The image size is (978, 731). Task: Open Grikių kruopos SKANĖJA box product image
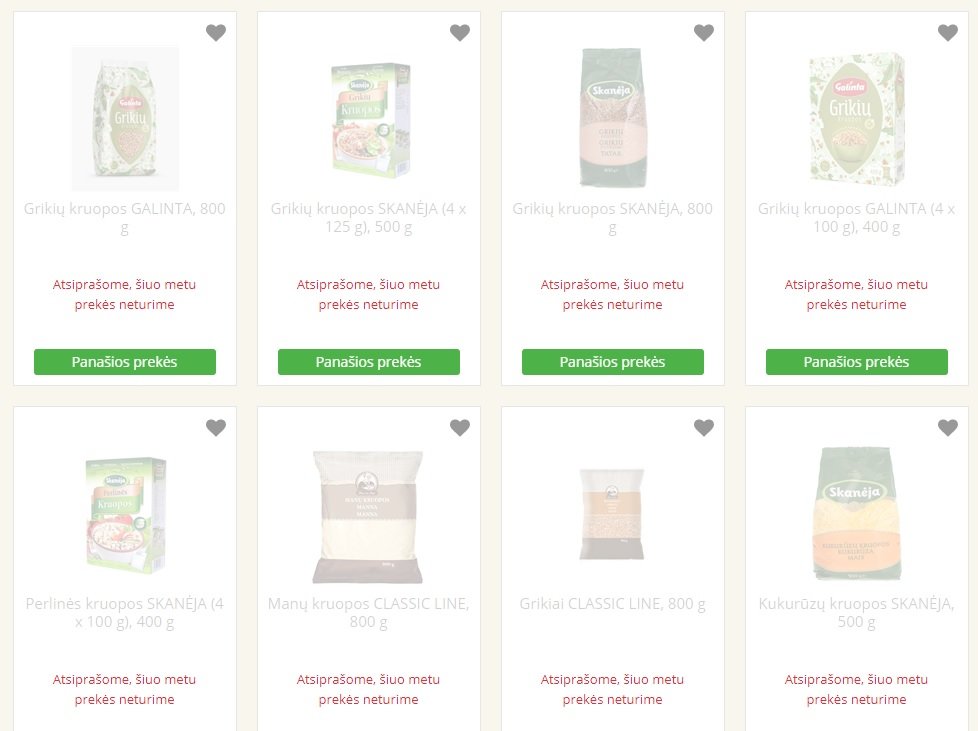point(369,120)
